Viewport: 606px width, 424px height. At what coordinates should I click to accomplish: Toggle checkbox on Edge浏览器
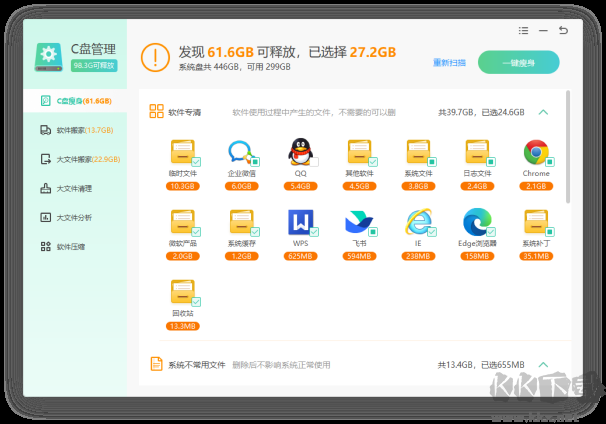click(x=491, y=232)
